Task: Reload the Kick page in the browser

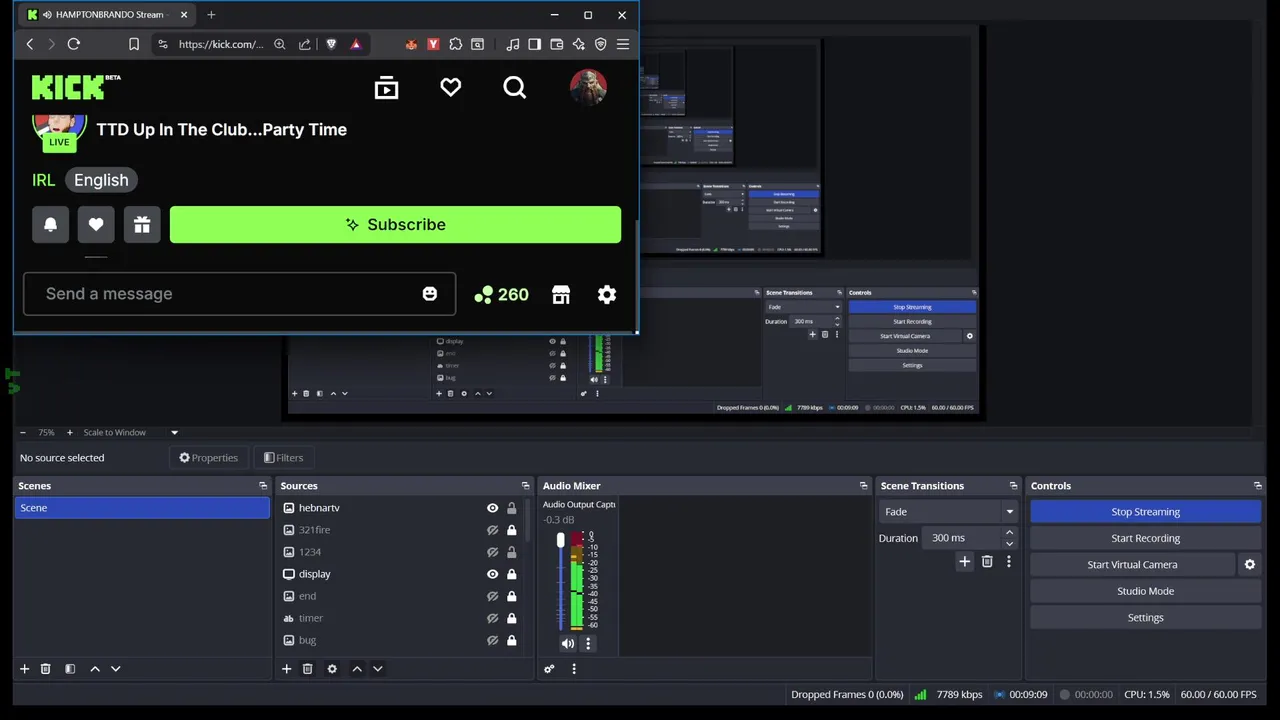Action: 73,44
